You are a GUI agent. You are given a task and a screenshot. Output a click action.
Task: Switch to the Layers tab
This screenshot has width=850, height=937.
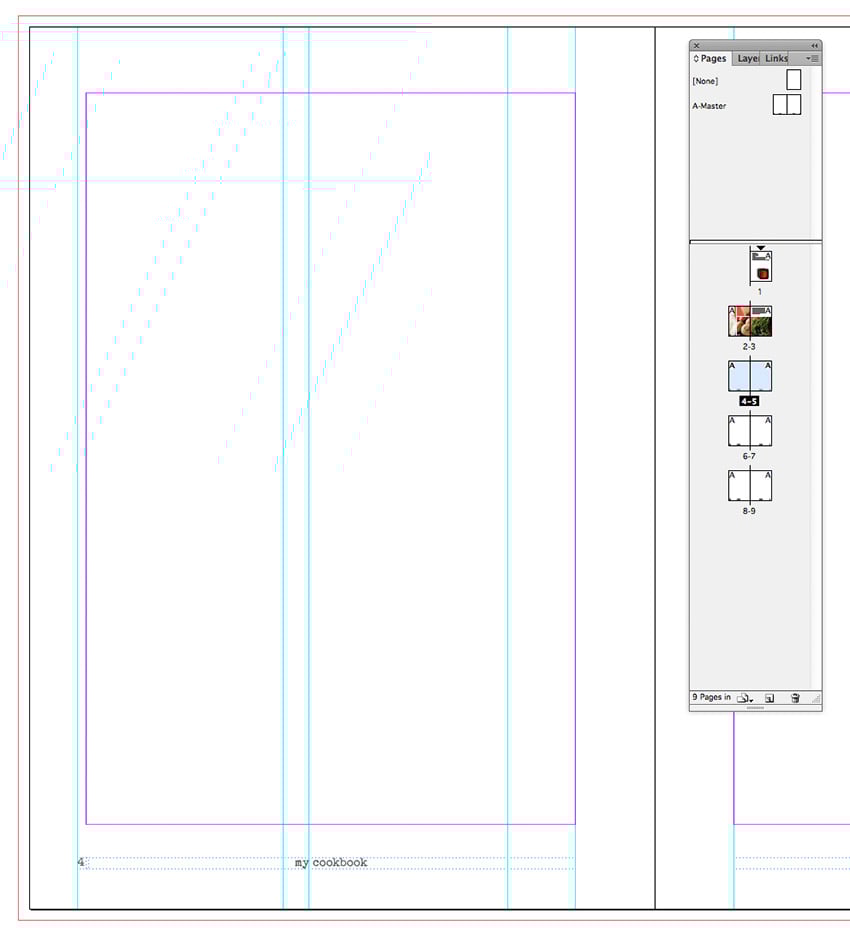(746, 58)
